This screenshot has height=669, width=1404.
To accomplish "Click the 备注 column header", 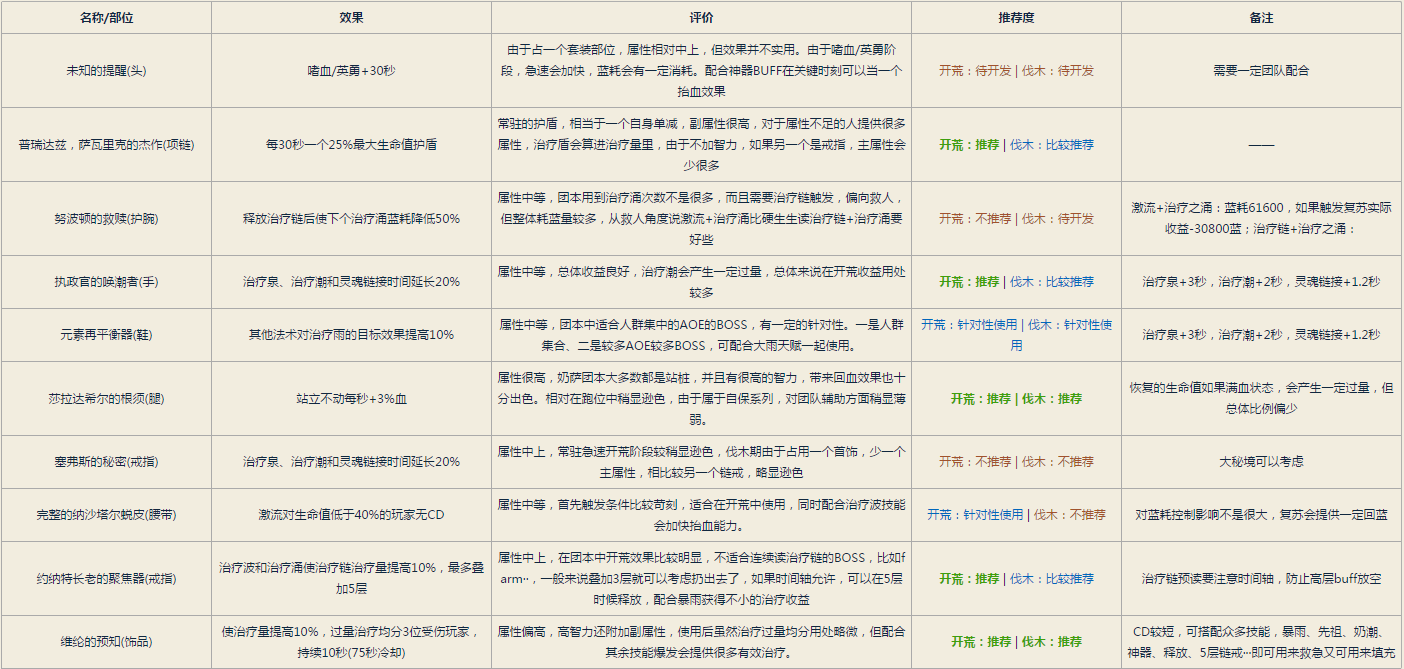I will click(1261, 18).
